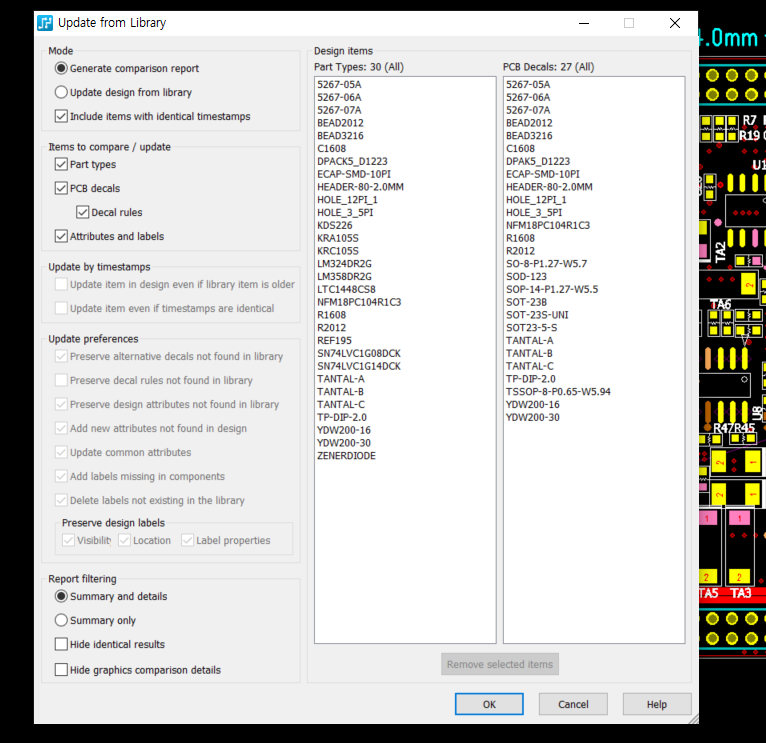Choose Update design from library option
Screen dimensions: 766x743
[x=62, y=92]
